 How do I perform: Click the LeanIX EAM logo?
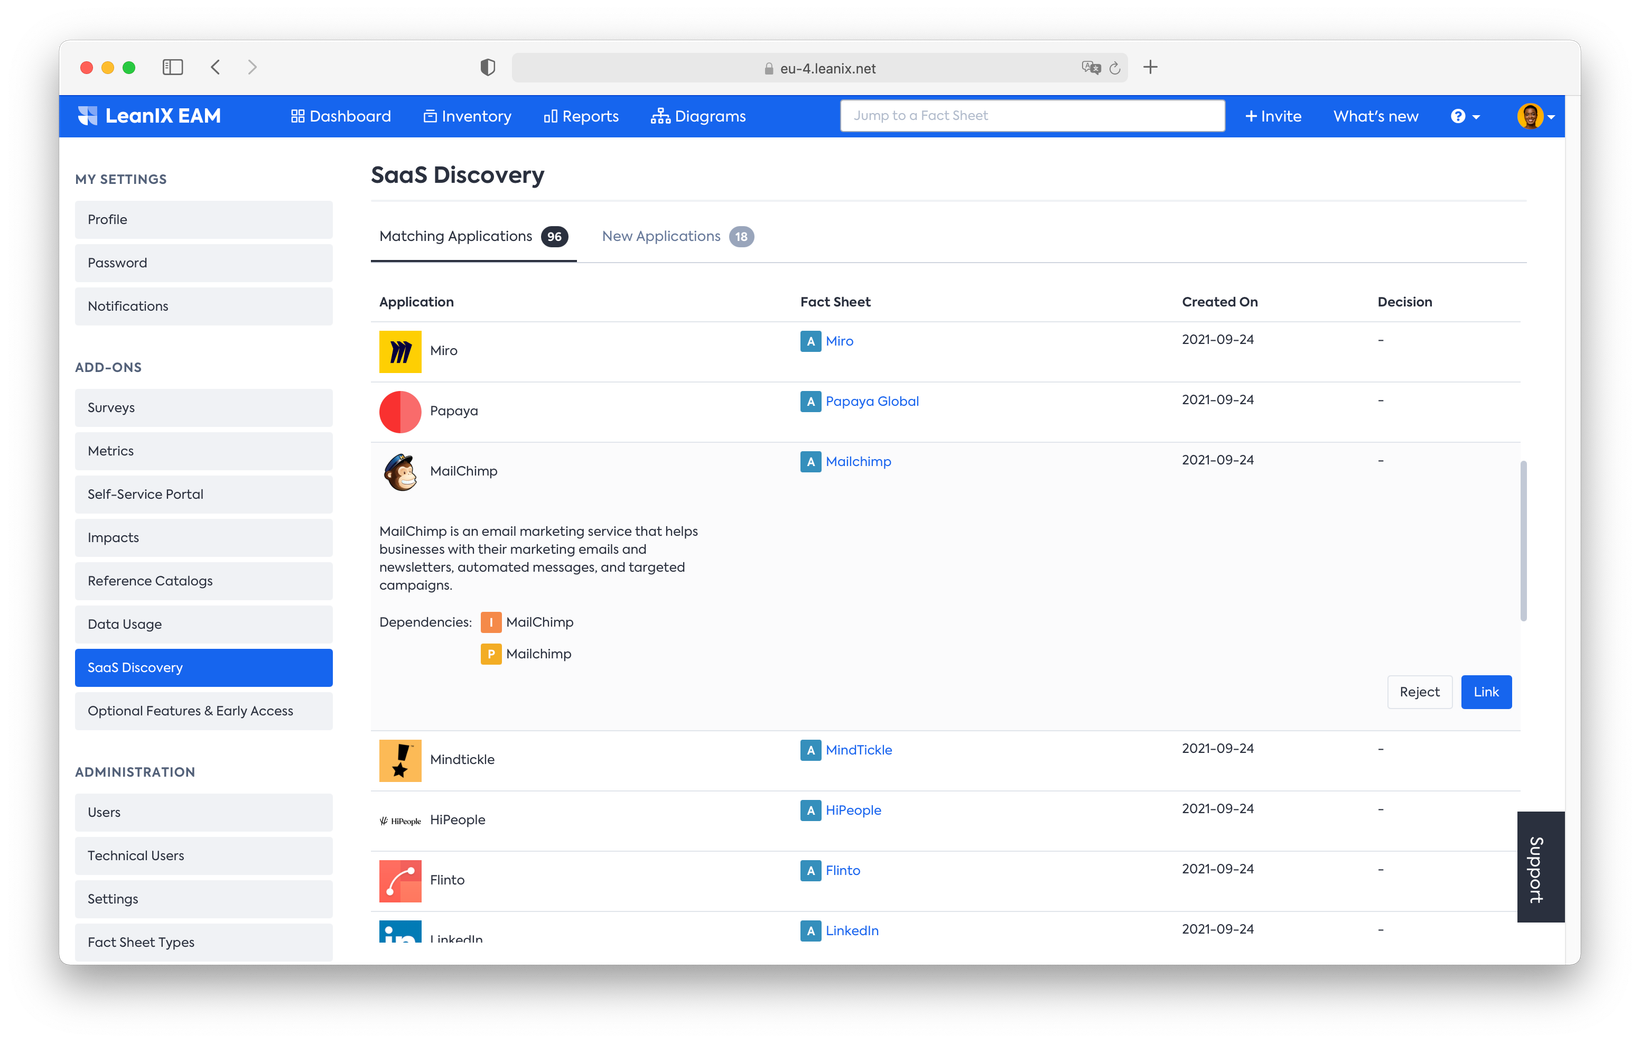[x=149, y=116]
